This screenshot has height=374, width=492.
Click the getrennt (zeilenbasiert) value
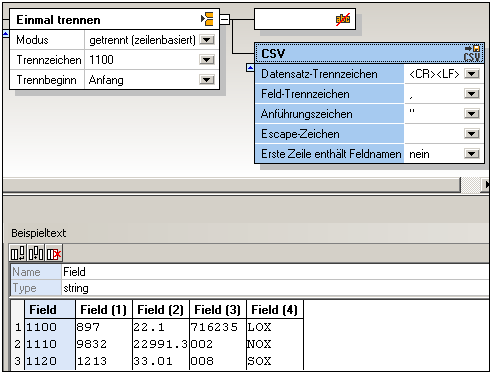tap(142, 40)
